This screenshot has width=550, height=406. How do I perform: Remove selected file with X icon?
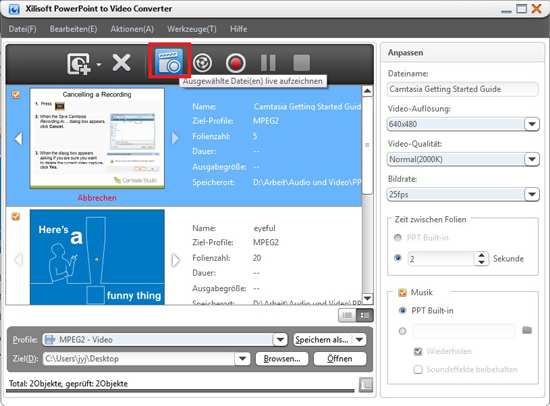pos(121,63)
